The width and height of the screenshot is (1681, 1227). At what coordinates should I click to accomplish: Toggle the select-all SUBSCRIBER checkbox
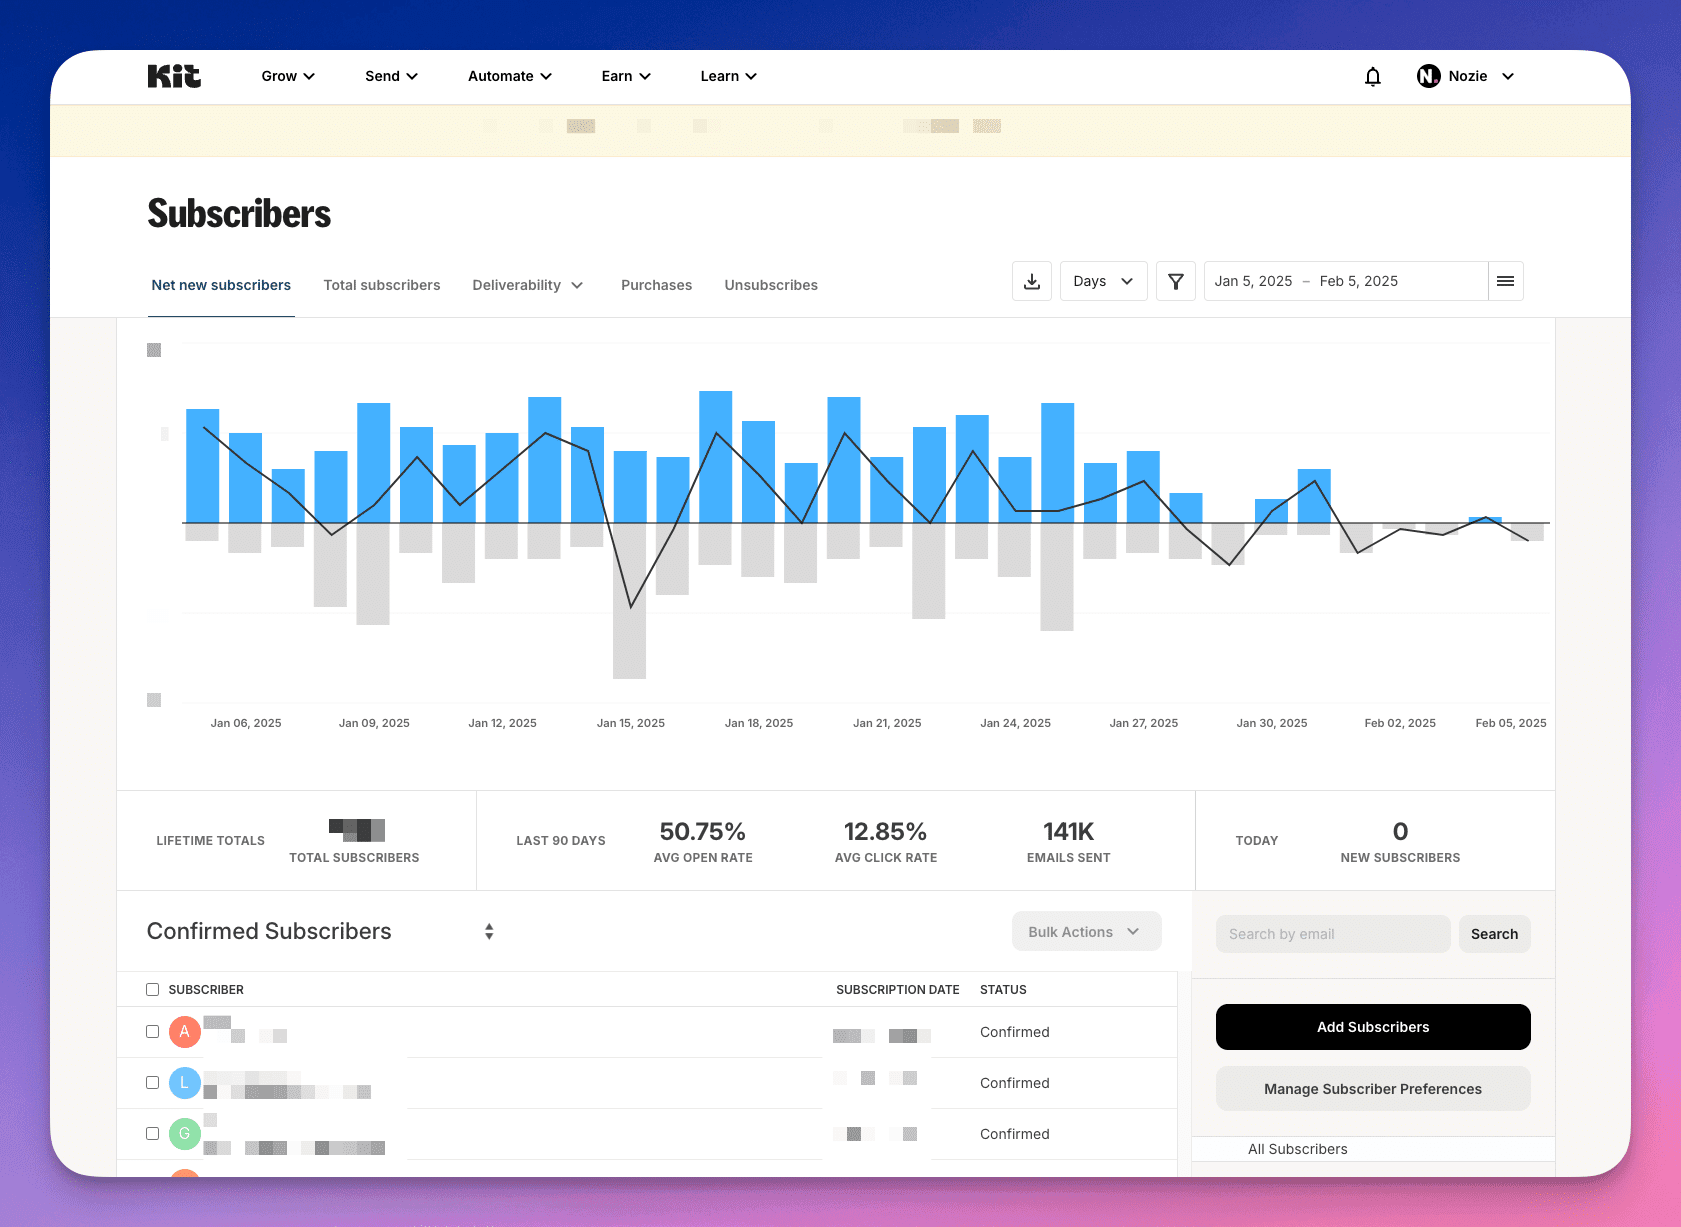pos(153,990)
